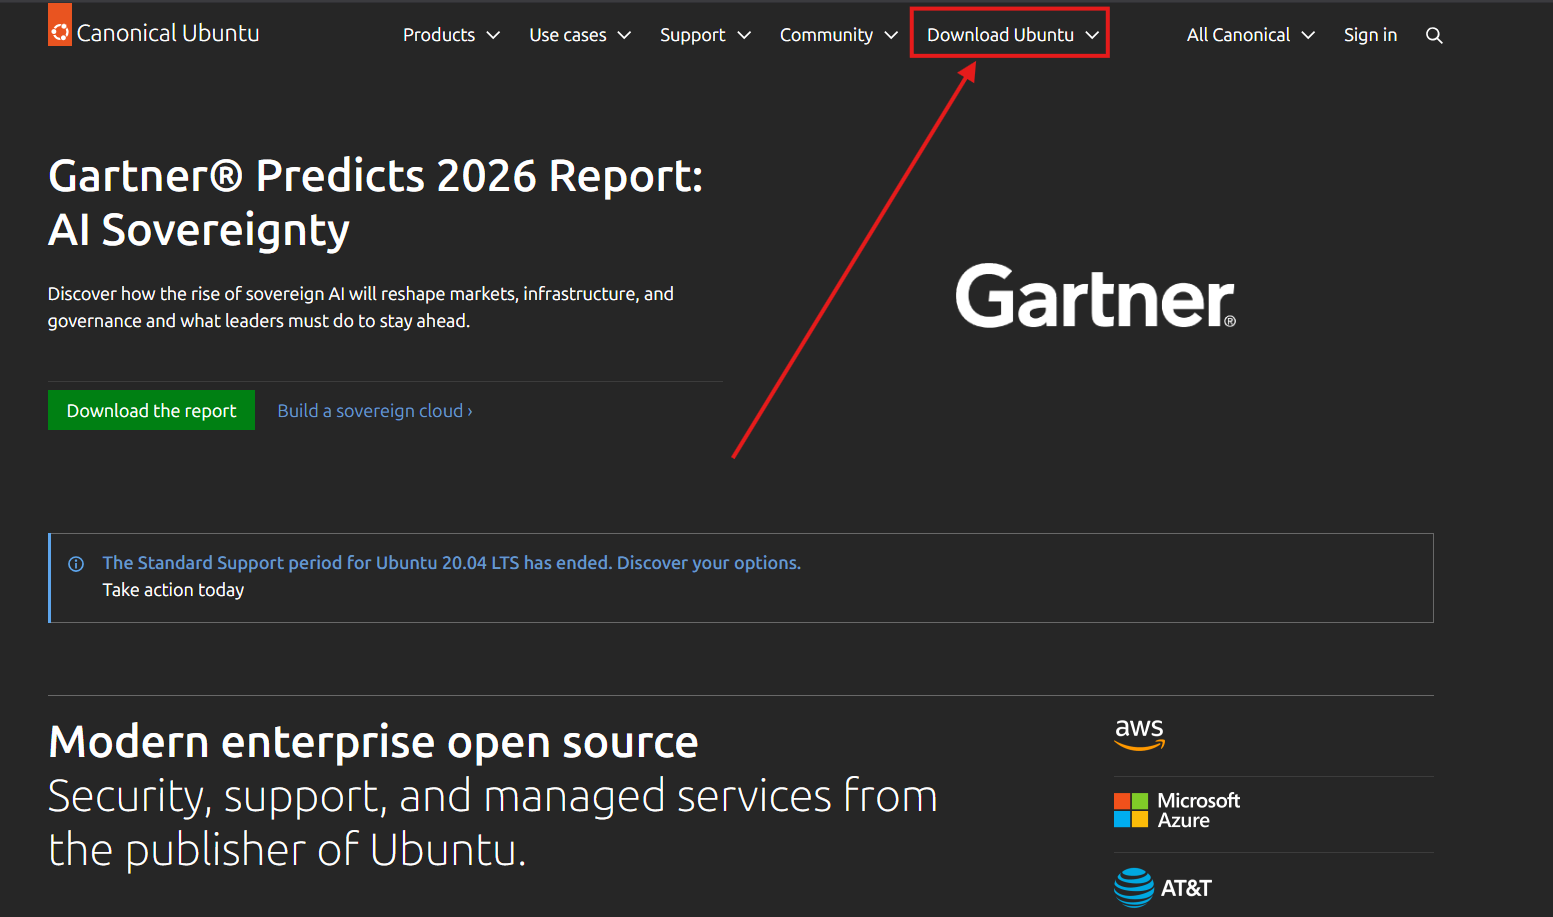Viewport: 1553px width, 917px height.
Task: Click the AWS logo
Action: pyautogui.click(x=1140, y=734)
